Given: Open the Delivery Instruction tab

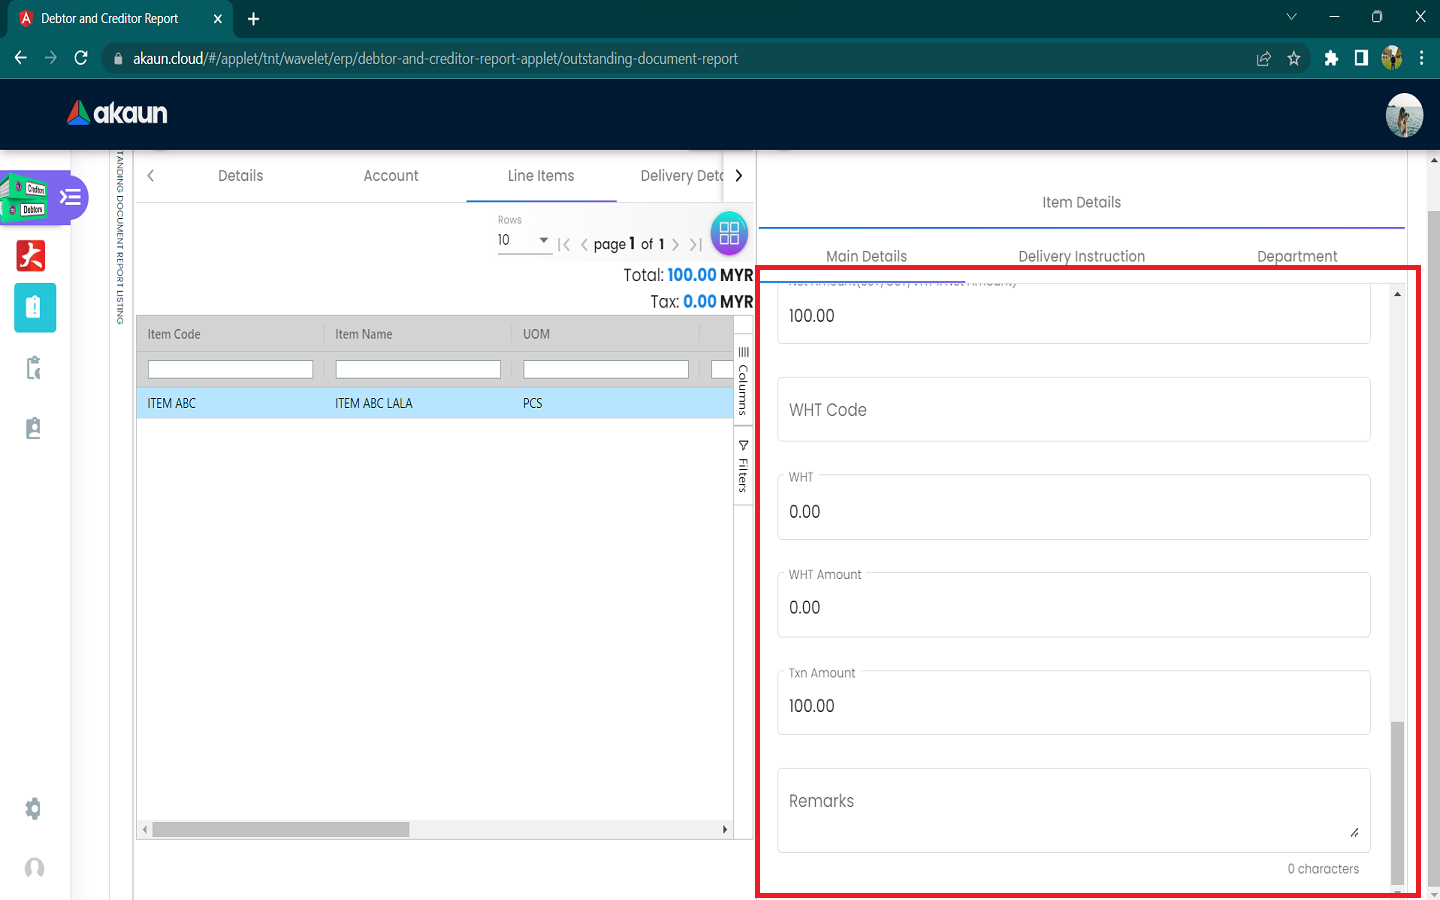Looking at the screenshot, I should click(x=1081, y=256).
